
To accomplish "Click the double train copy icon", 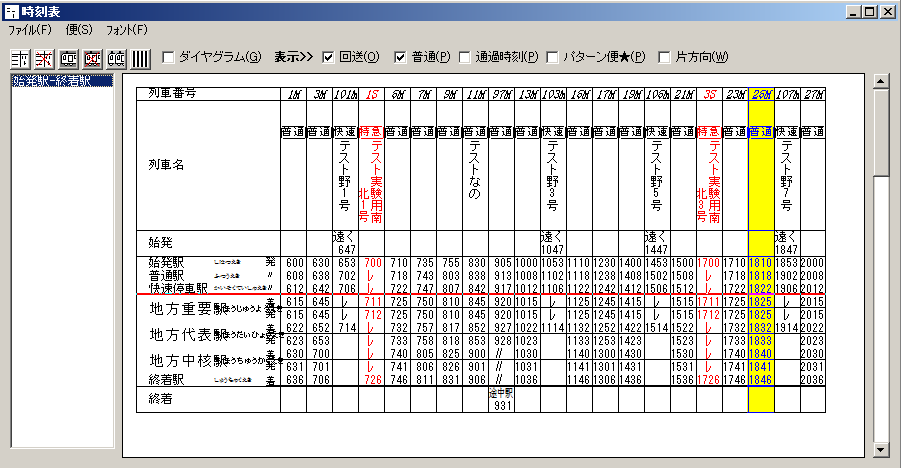I will pos(117,56).
